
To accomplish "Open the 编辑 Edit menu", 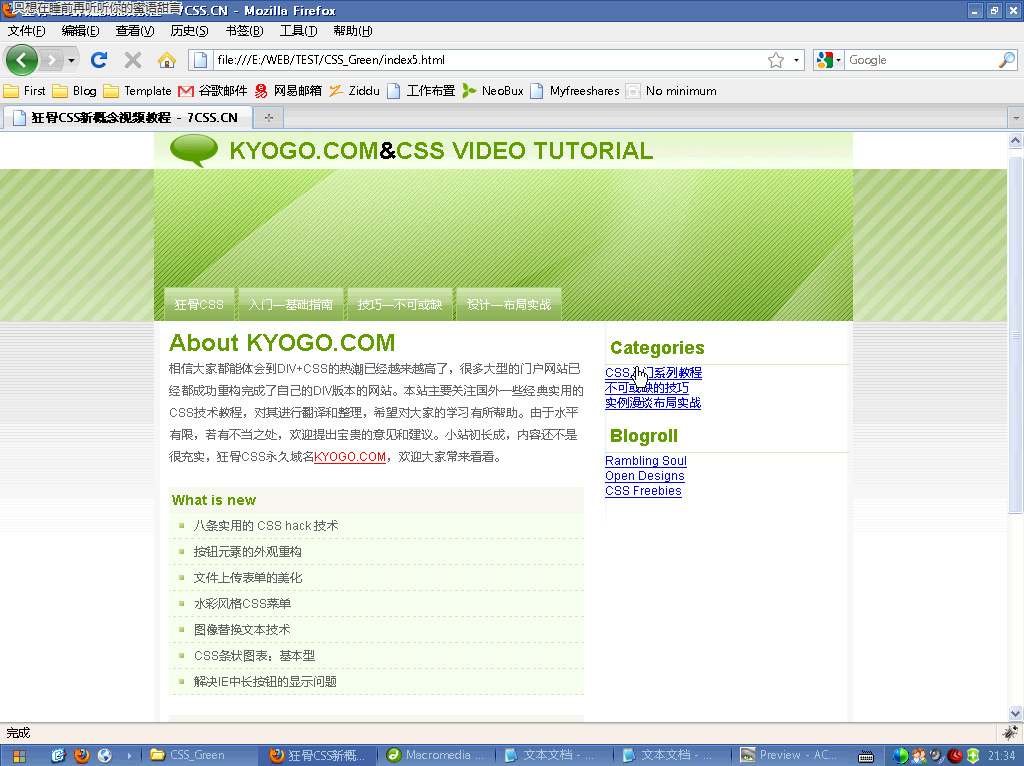I will pyautogui.click(x=80, y=31).
